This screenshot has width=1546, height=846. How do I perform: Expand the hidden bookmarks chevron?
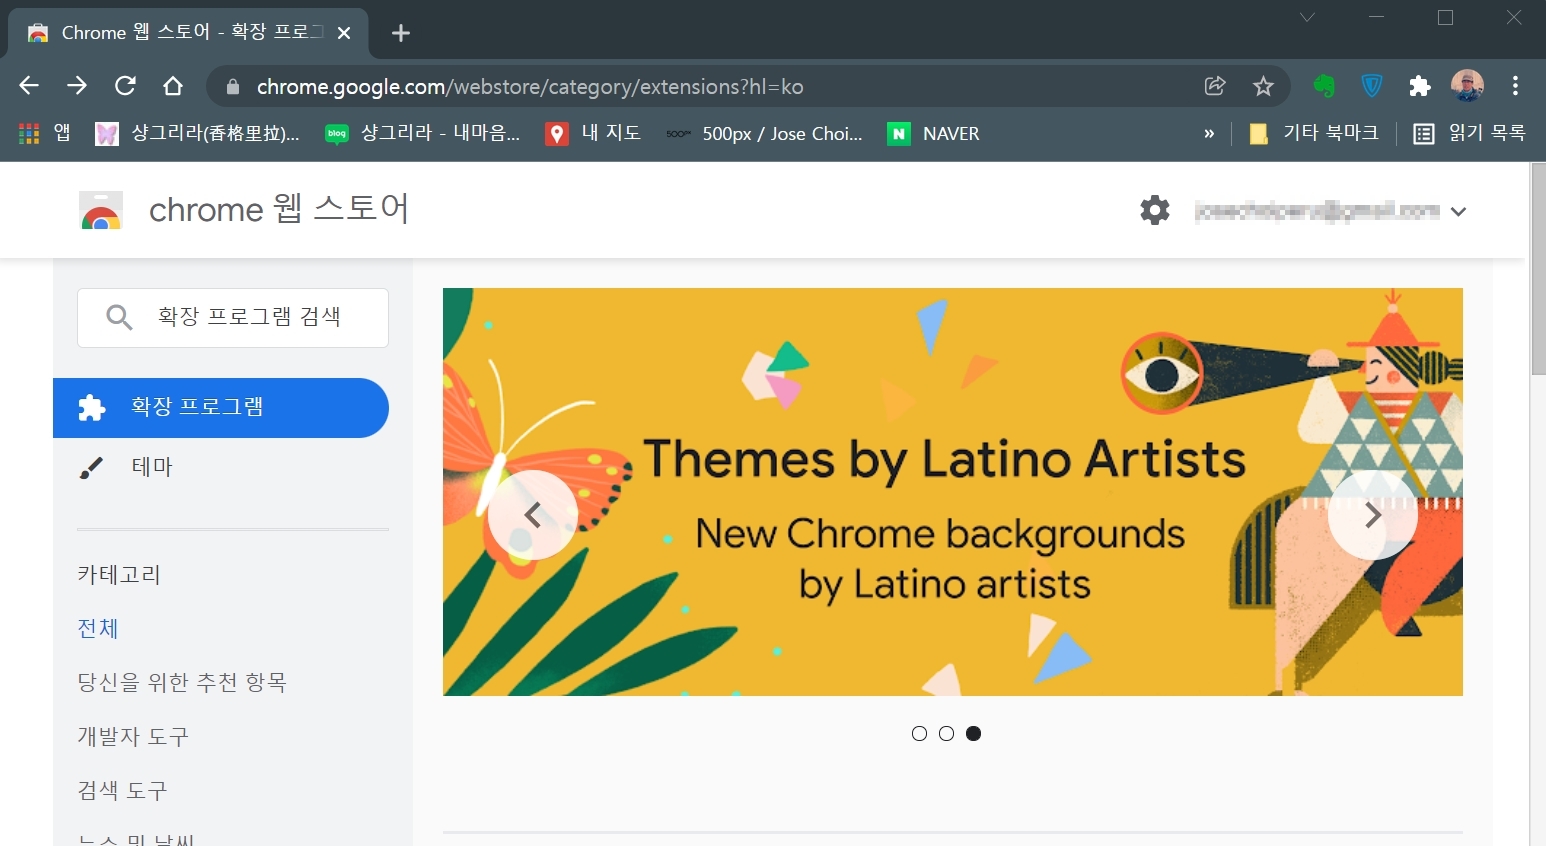pos(1209,133)
